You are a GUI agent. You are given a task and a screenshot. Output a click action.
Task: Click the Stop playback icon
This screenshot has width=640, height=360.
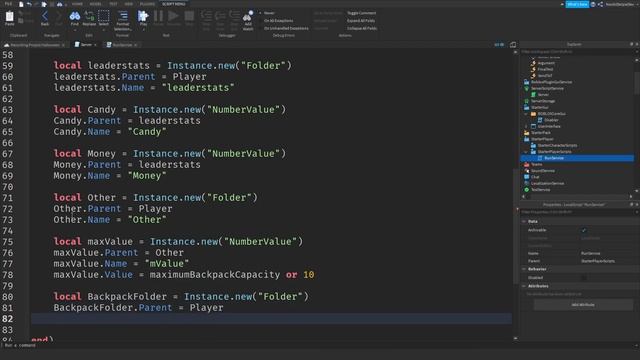(189, 16)
